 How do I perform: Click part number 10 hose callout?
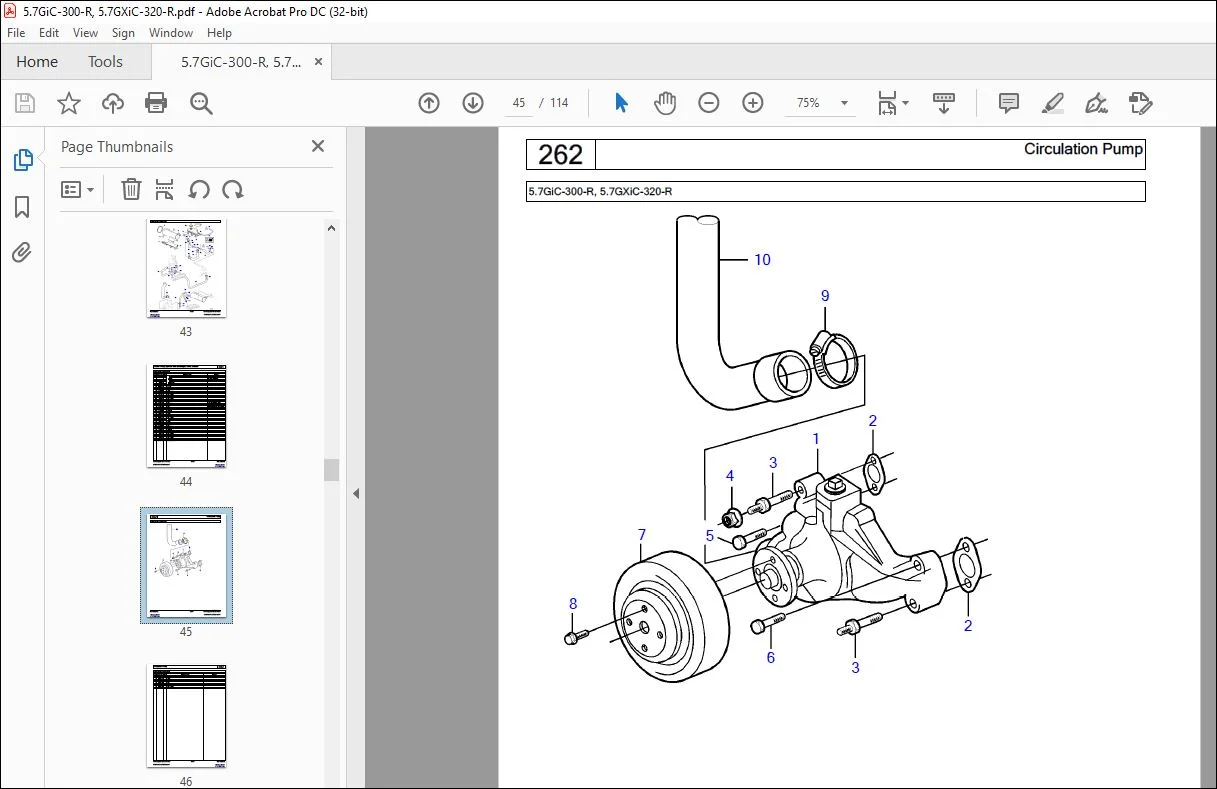[762, 260]
